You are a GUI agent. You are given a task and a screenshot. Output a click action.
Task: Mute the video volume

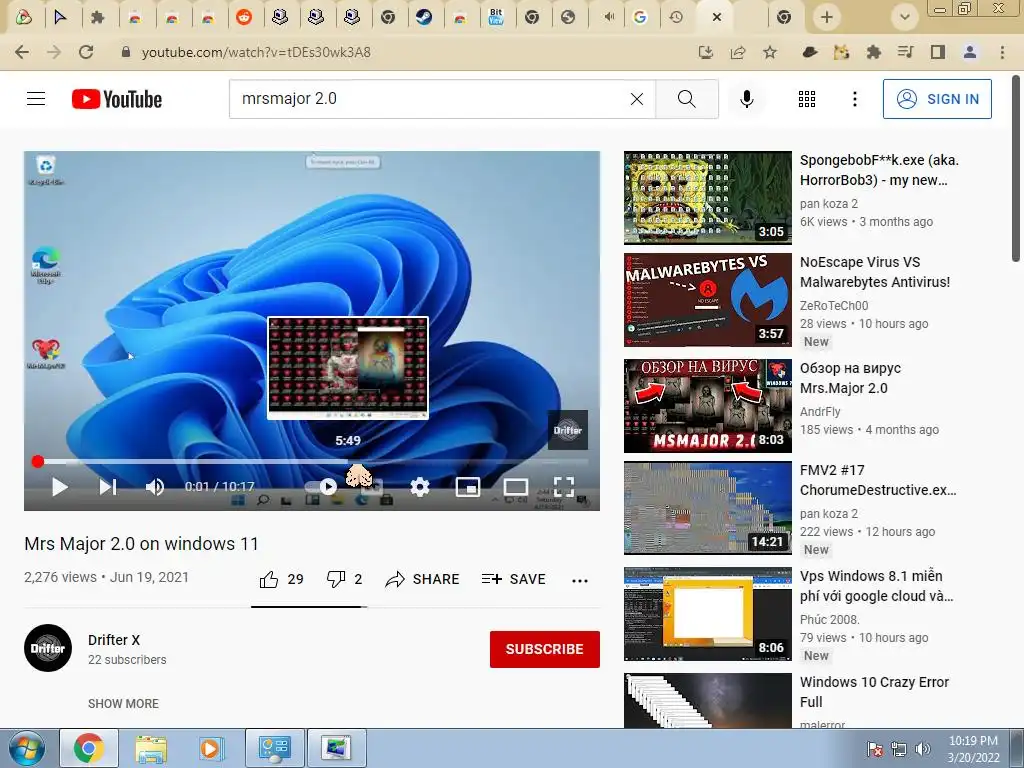pos(155,487)
